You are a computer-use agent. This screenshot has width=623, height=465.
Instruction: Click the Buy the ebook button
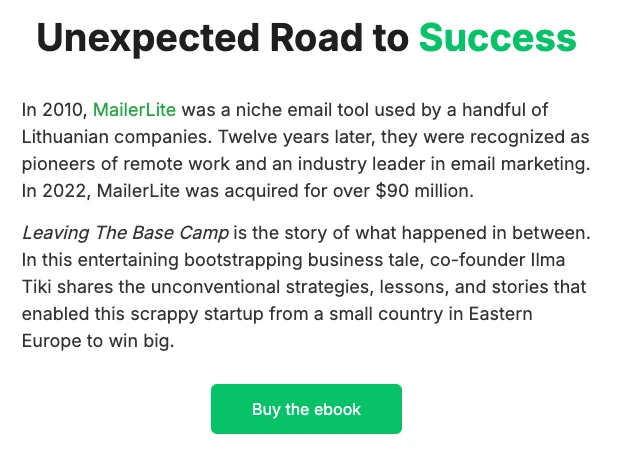[x=306, y=409]
